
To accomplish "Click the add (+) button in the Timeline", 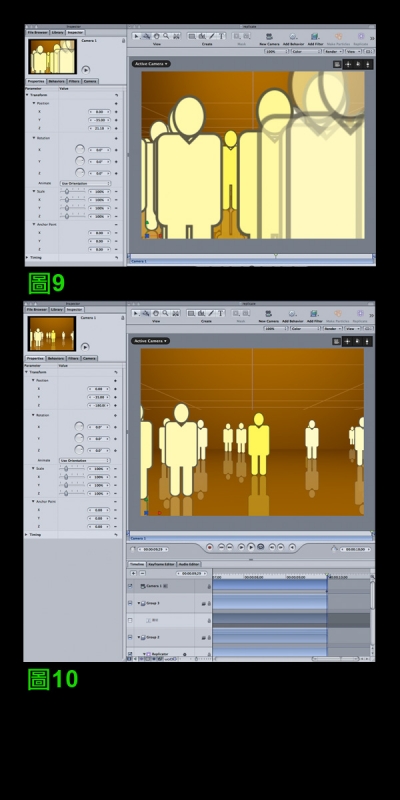I will [133, 573].
